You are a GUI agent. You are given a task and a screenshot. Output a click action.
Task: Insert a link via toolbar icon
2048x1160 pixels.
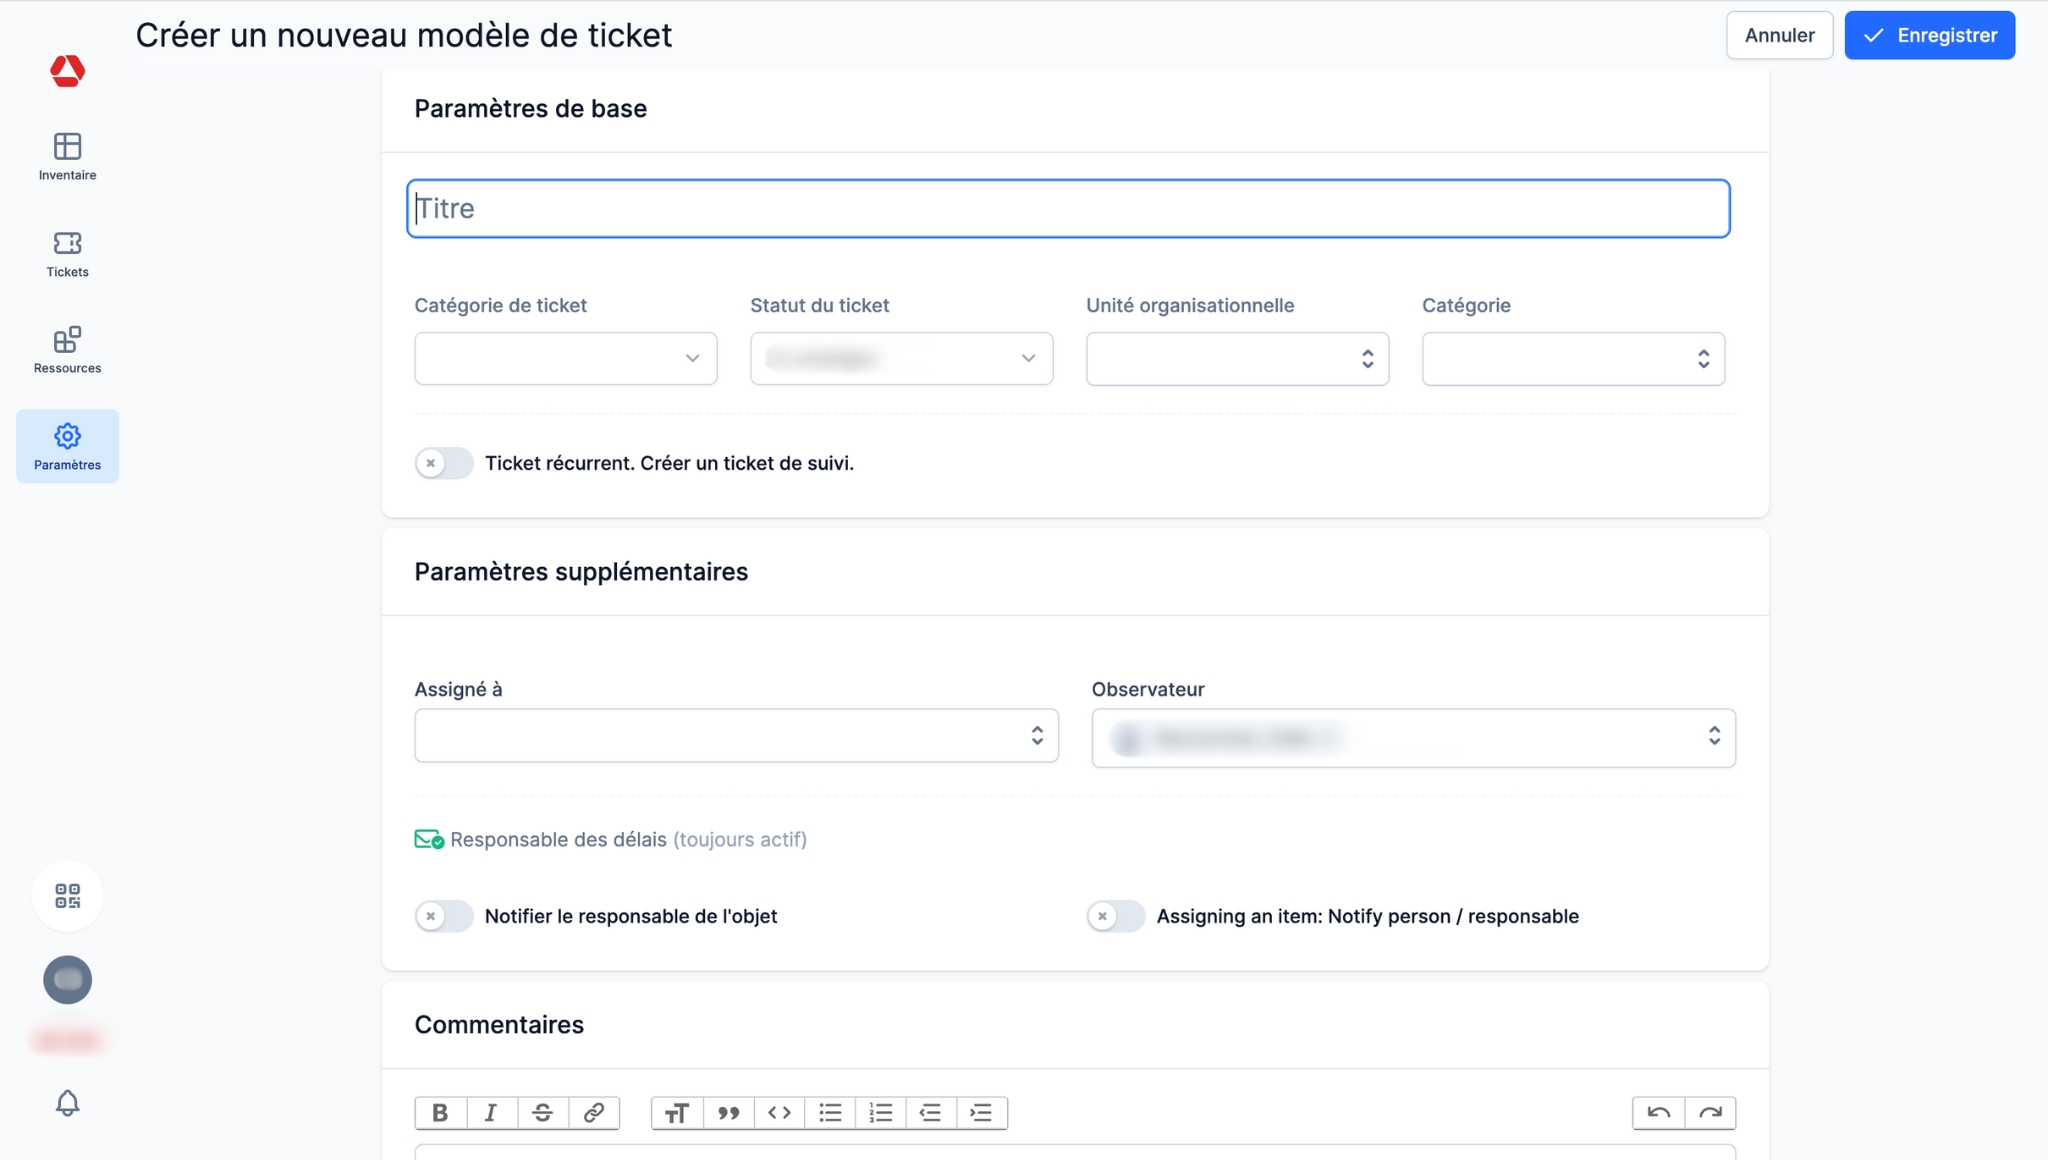[x=594, y=1113]
